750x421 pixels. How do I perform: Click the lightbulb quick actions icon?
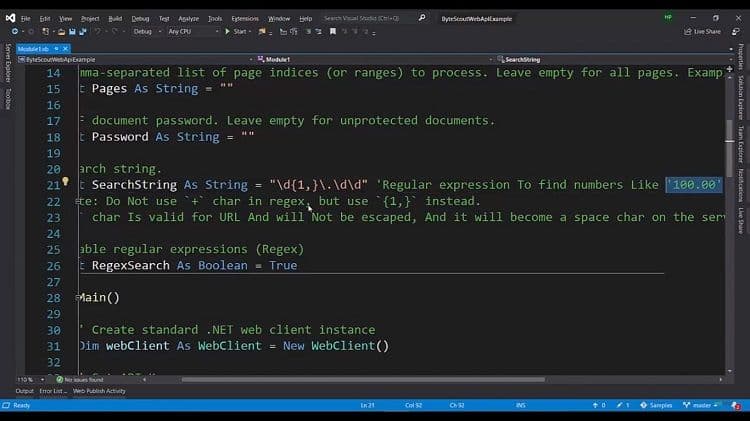[x=65, y=183]
